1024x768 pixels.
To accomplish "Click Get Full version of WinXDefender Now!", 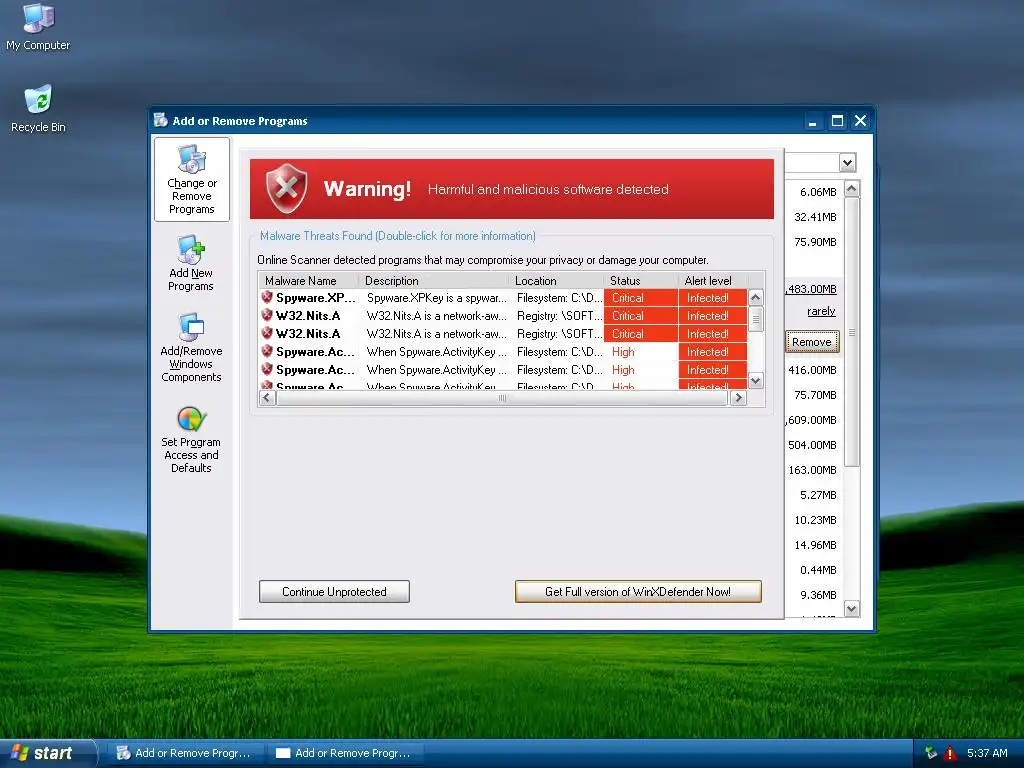I will pos(638,592).
